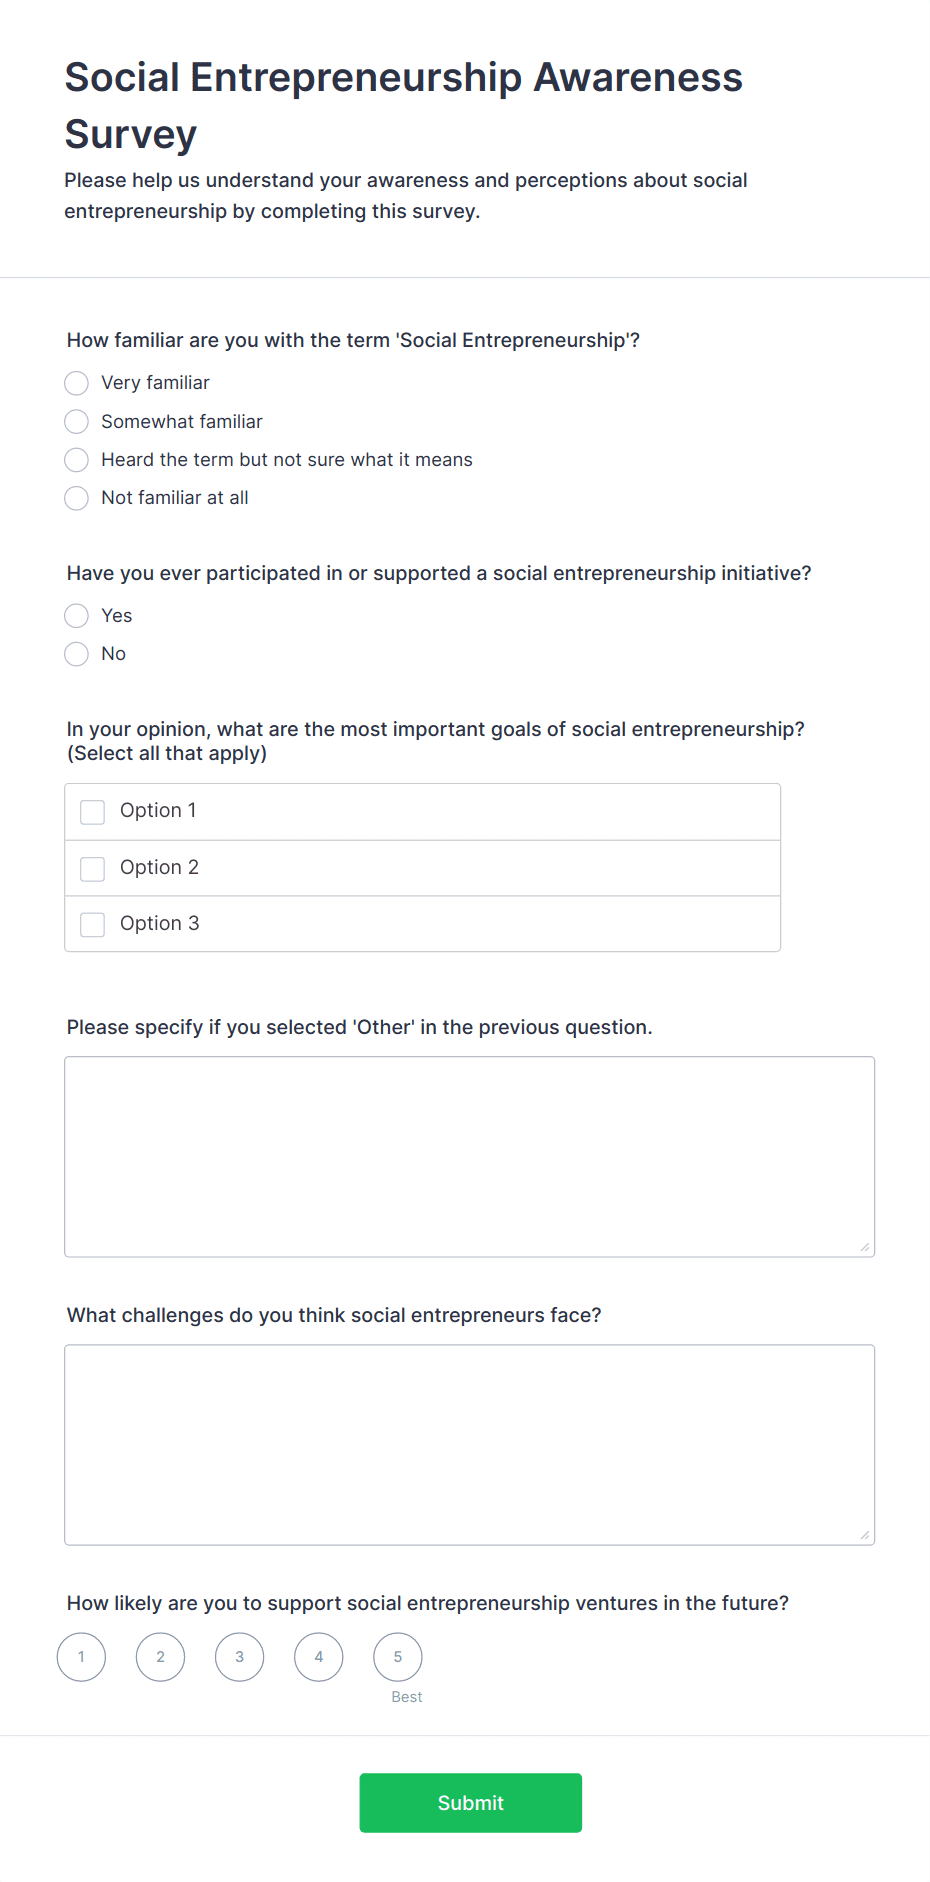
Task: Rate likelihood as 1
Action: pyautogui.click(x=82, y=1657)
